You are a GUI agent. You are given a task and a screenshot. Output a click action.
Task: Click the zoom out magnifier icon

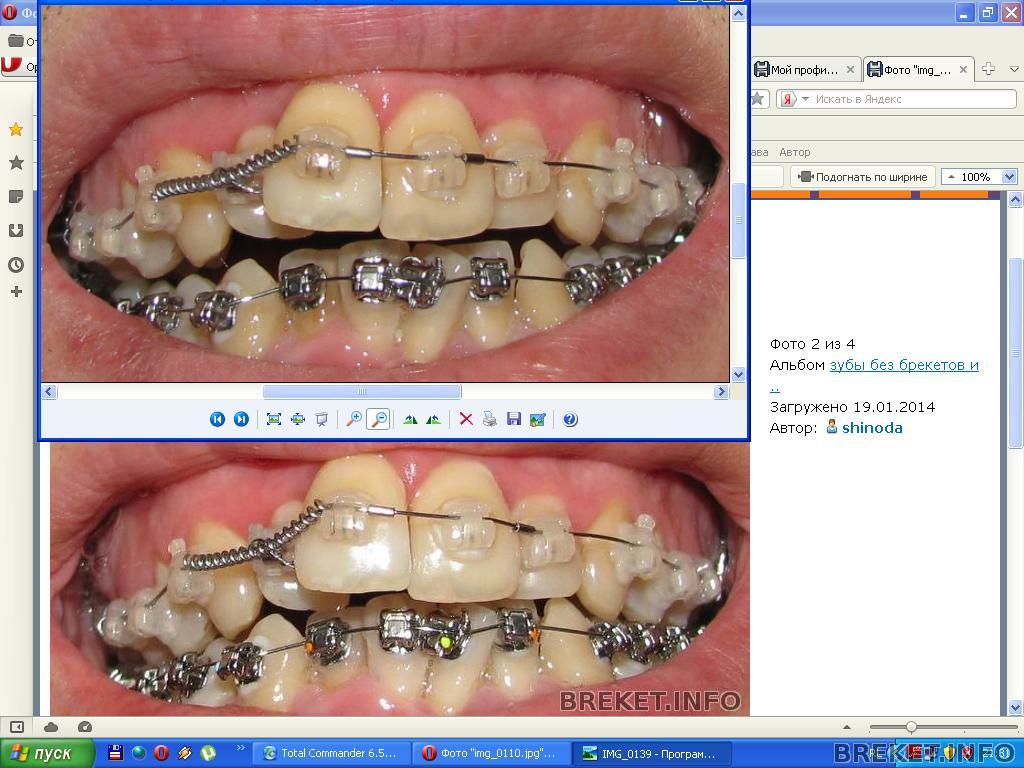pos(378,419)
